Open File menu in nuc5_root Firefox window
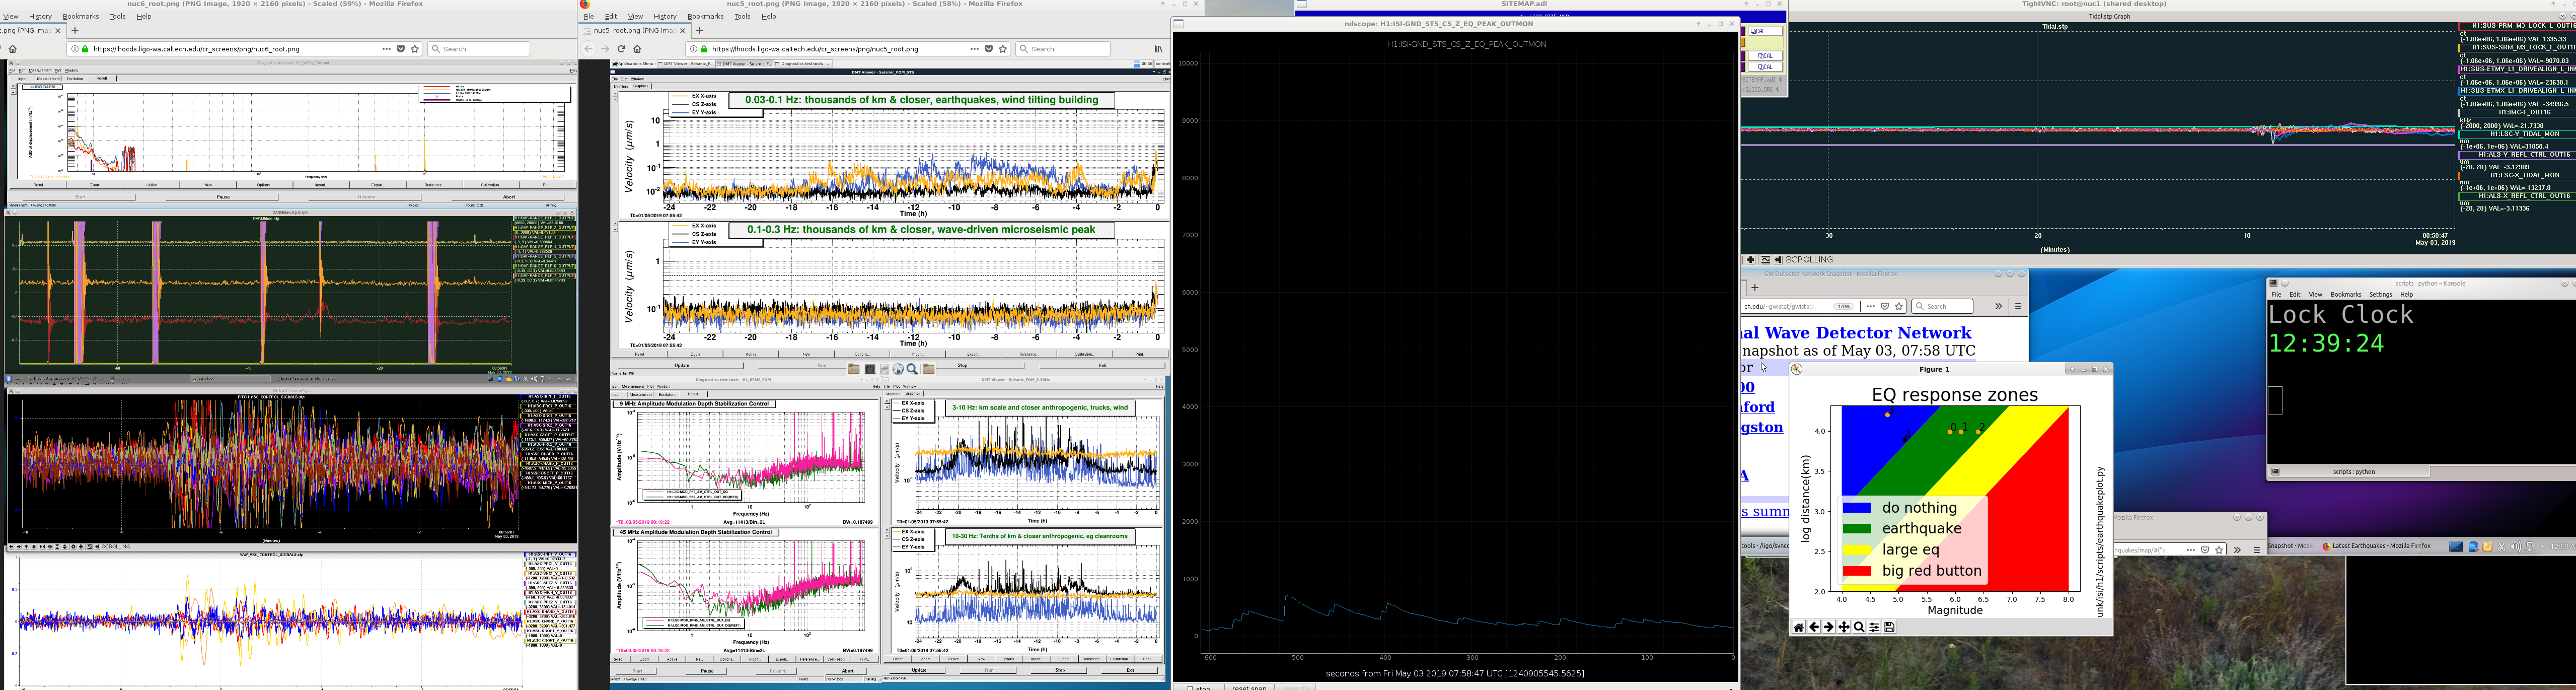This screenshot has height=690, width=2576. [x=589, y=16]
